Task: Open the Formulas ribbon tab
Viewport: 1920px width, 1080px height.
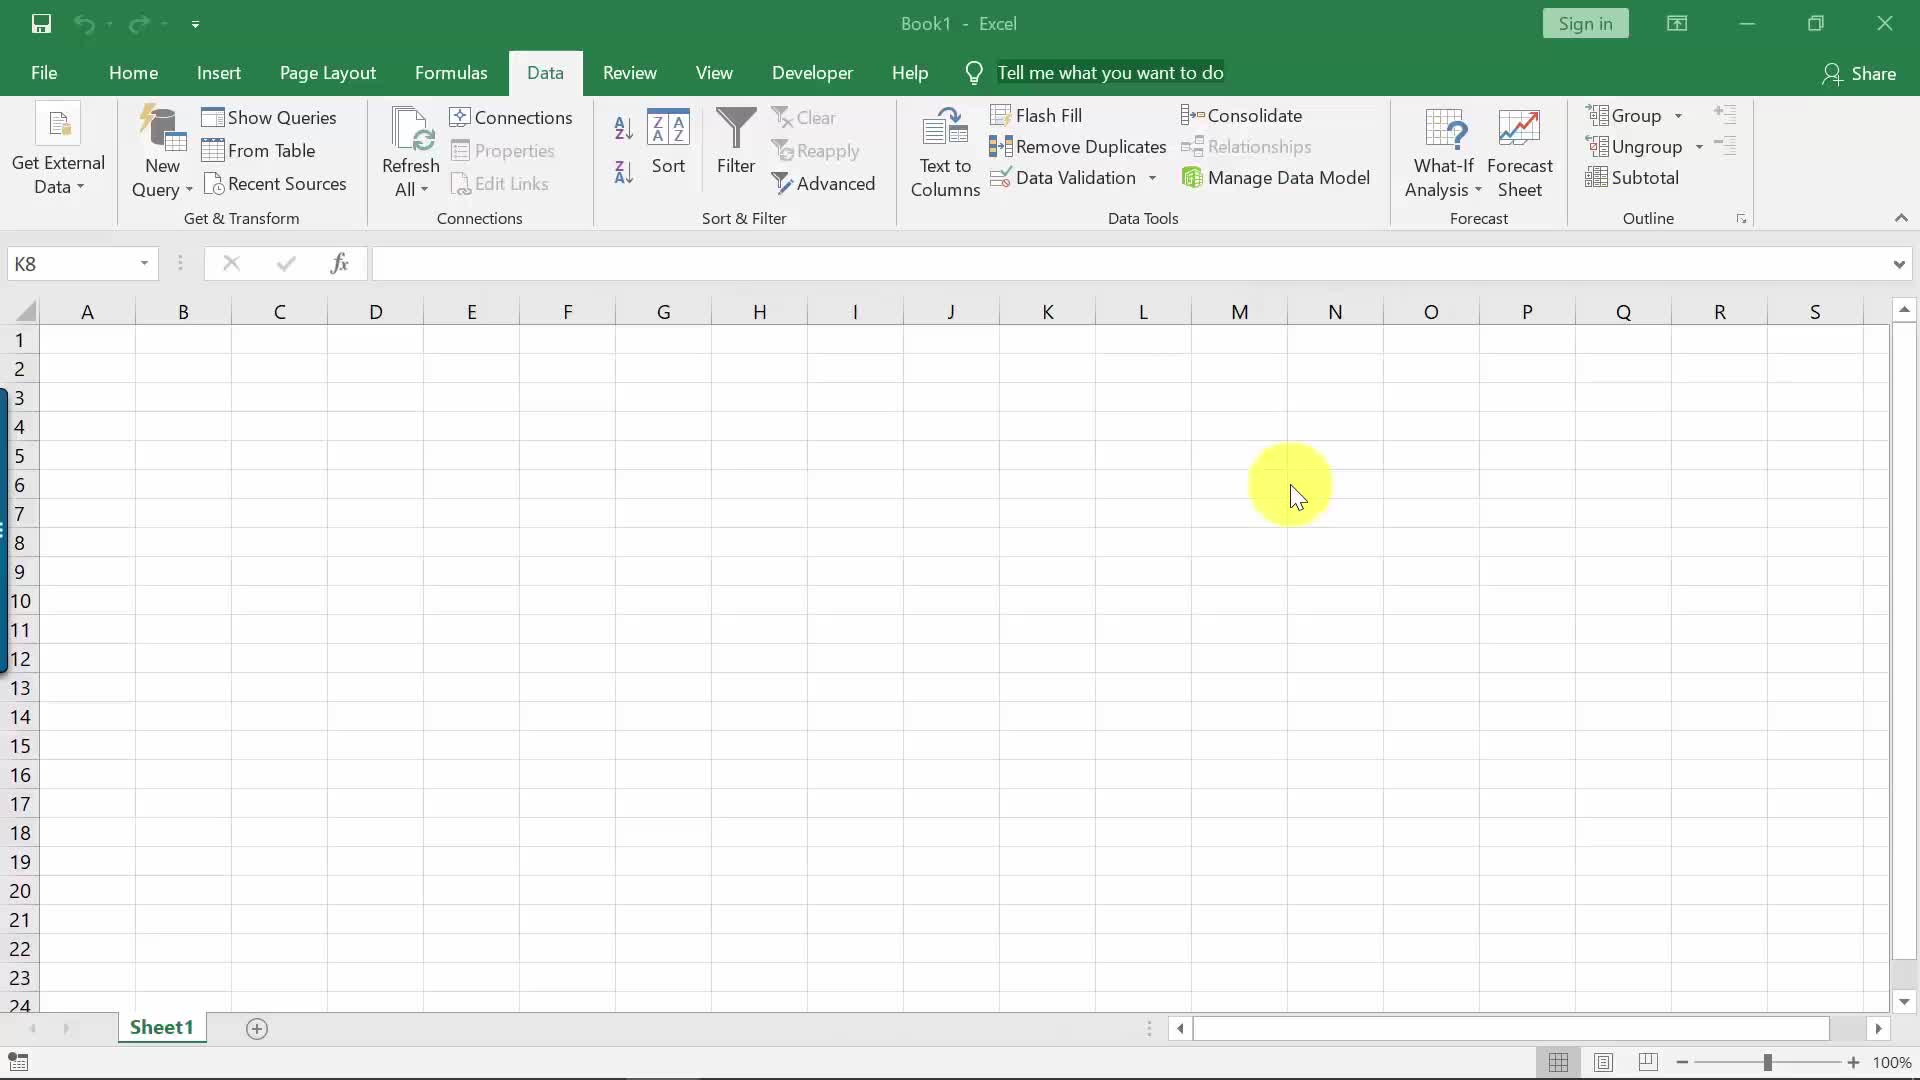Action: 451,73
